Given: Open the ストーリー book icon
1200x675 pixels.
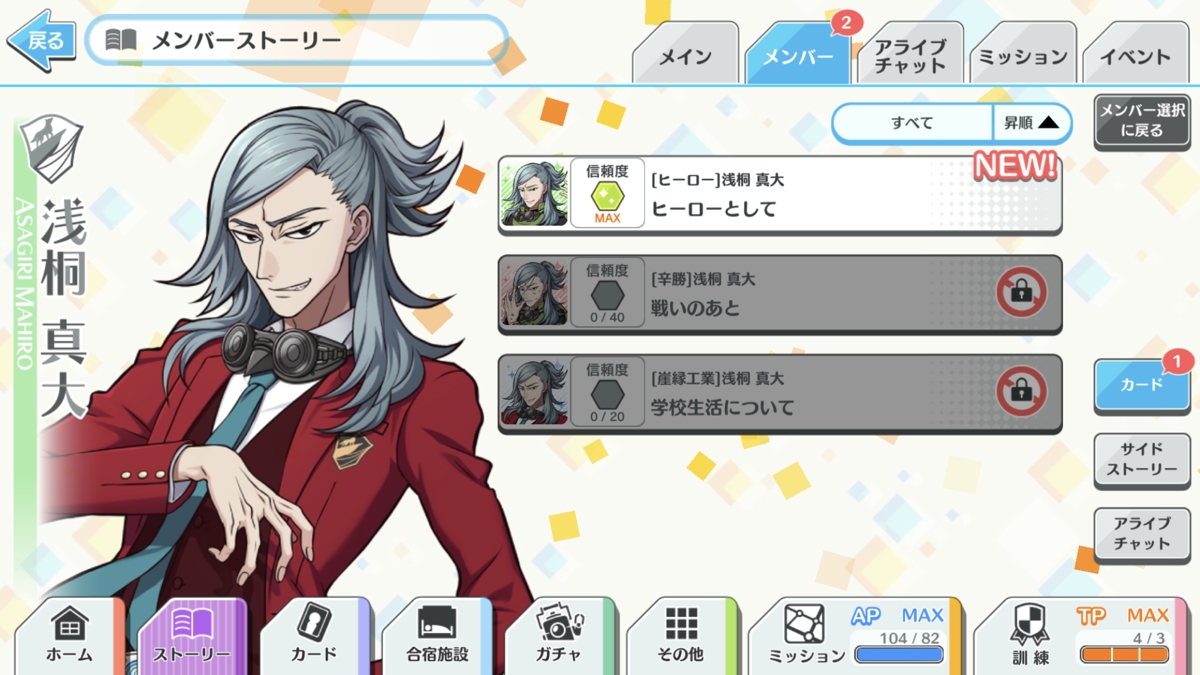Looking at the screenshot, I should (x=191, y=624).
